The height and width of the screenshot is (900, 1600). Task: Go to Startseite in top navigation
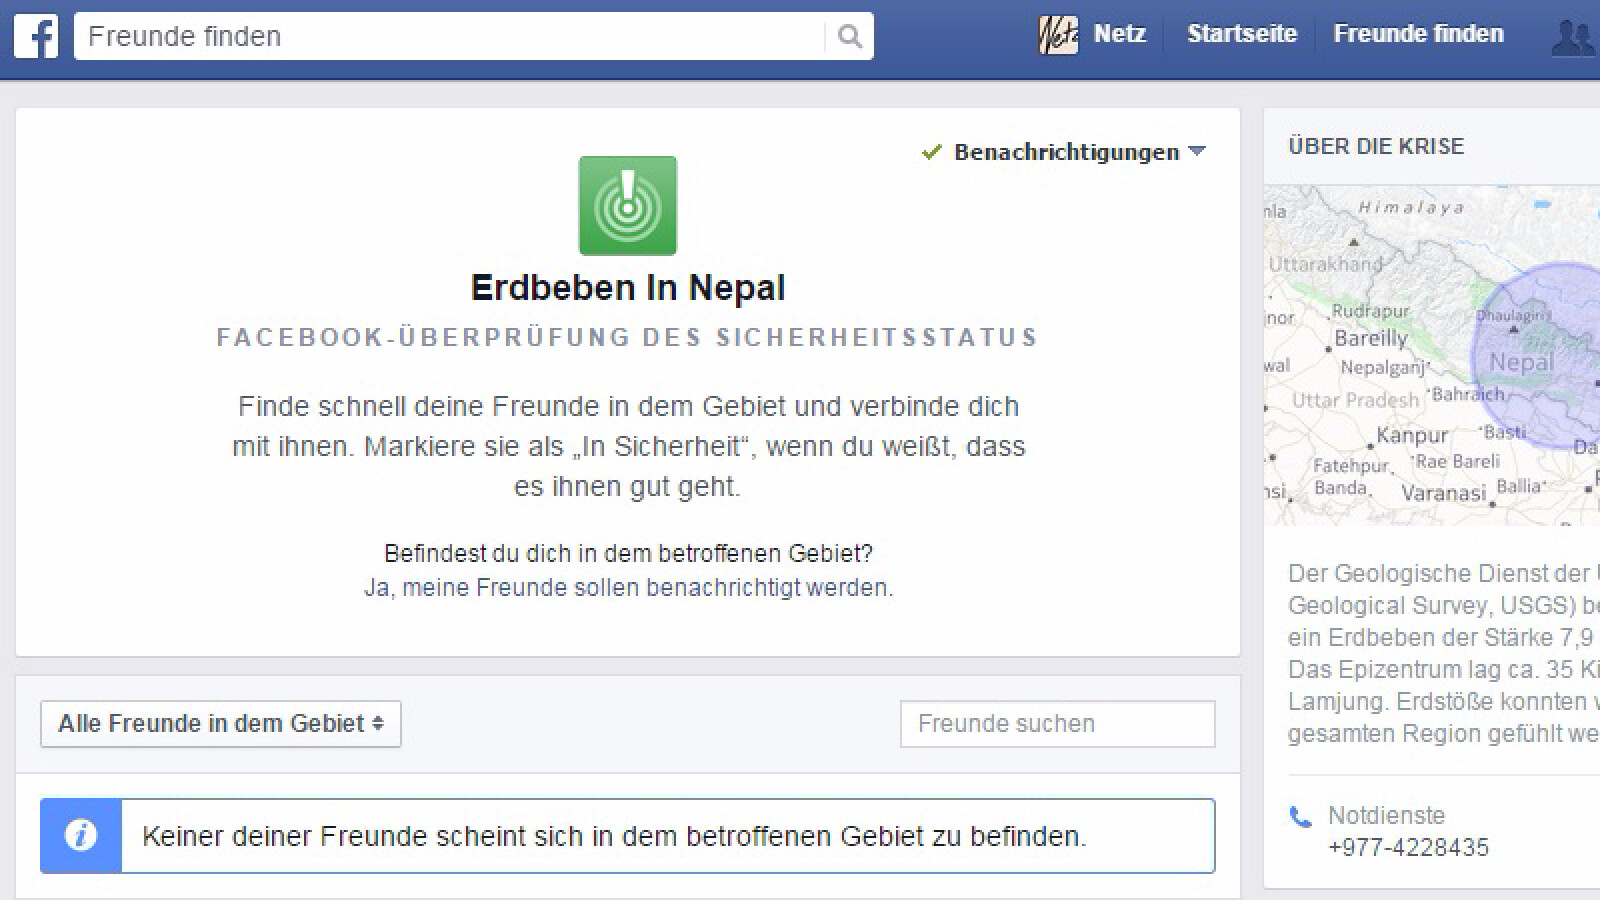coord(1241,34)
